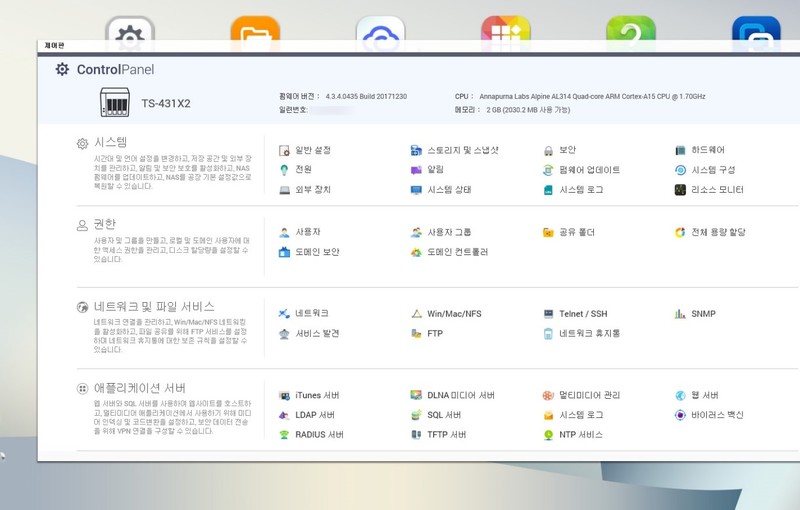Open the 스토리지 및 스냅샷 icon
Screen dimensions: 800x510
pos(416,150)
